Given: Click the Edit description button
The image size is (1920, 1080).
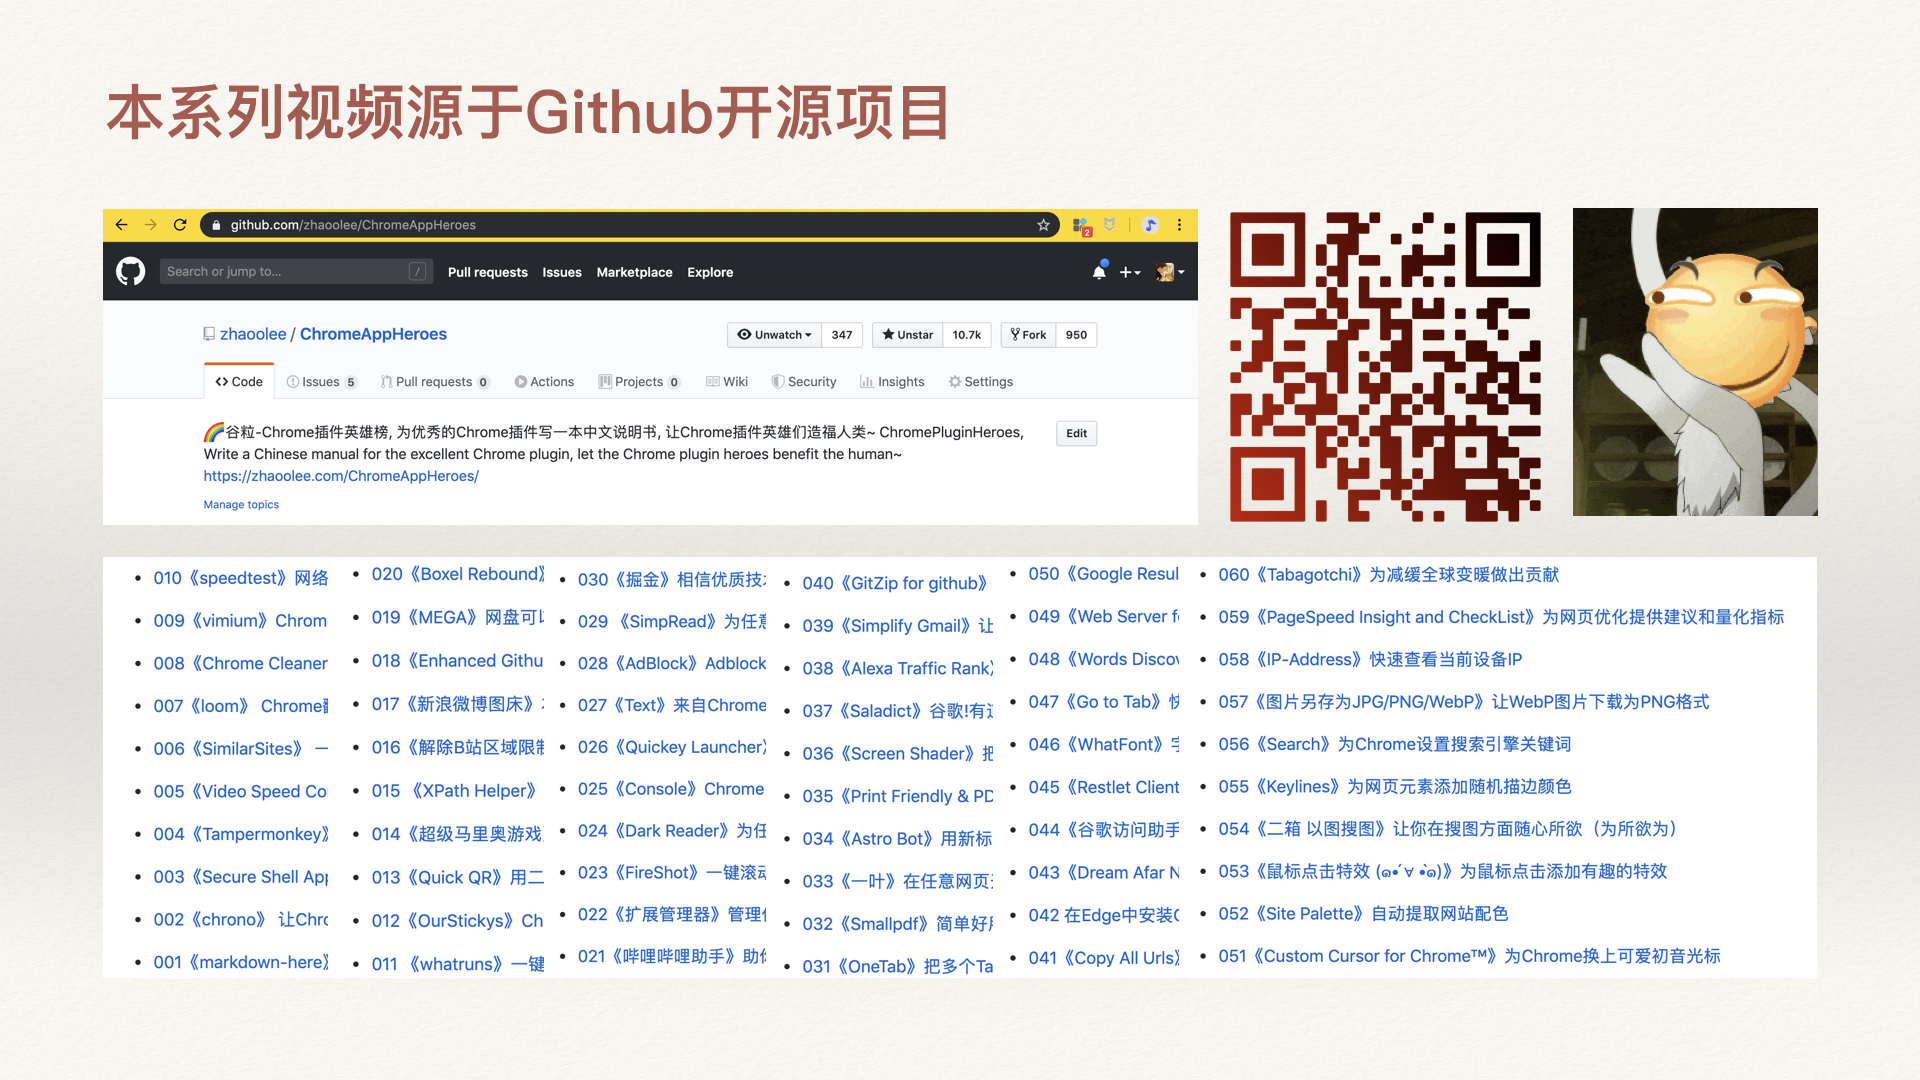Looking at the screenshot, I should (1076, 433).
